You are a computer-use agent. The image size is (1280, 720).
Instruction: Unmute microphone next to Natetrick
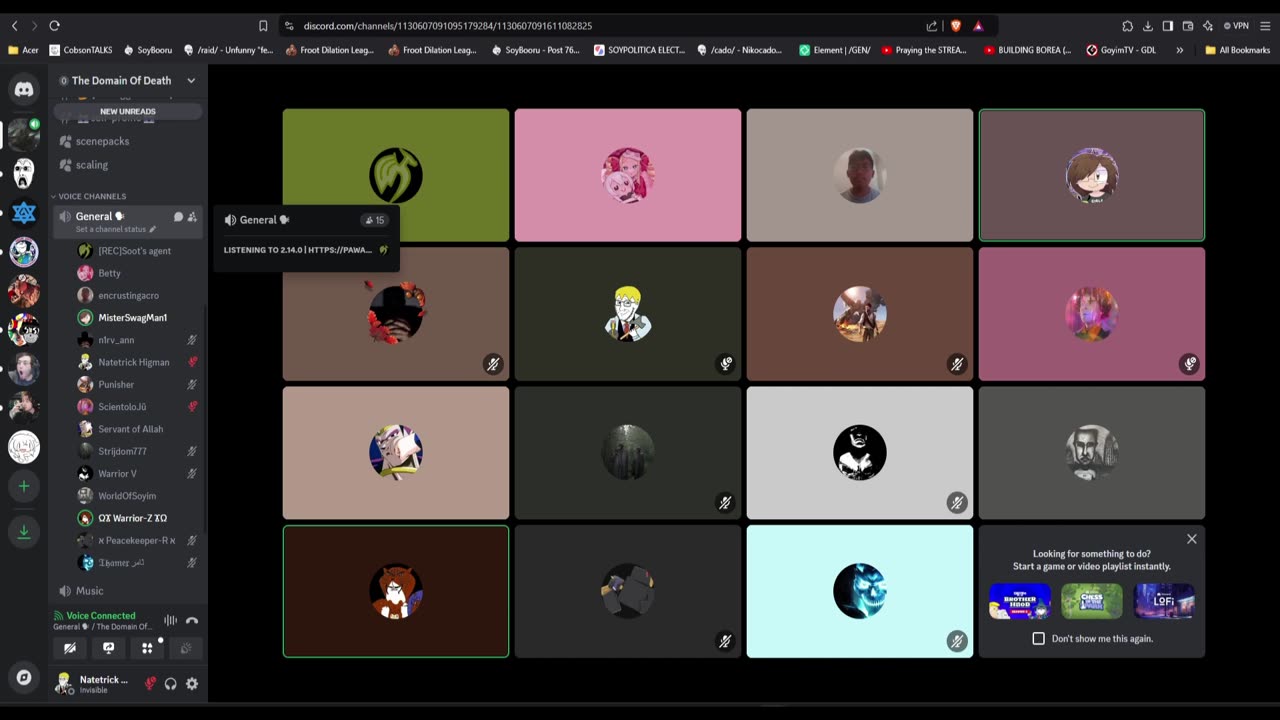pyautogui.click(x=151, y=684)
